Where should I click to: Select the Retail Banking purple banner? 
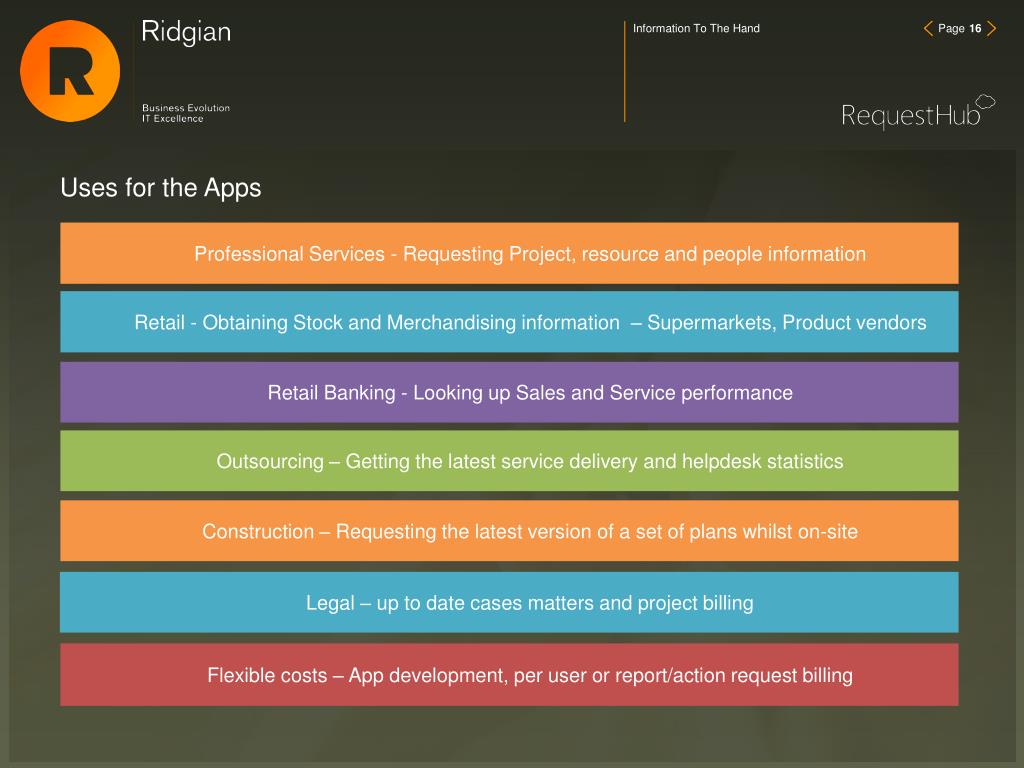click(509, 392)
